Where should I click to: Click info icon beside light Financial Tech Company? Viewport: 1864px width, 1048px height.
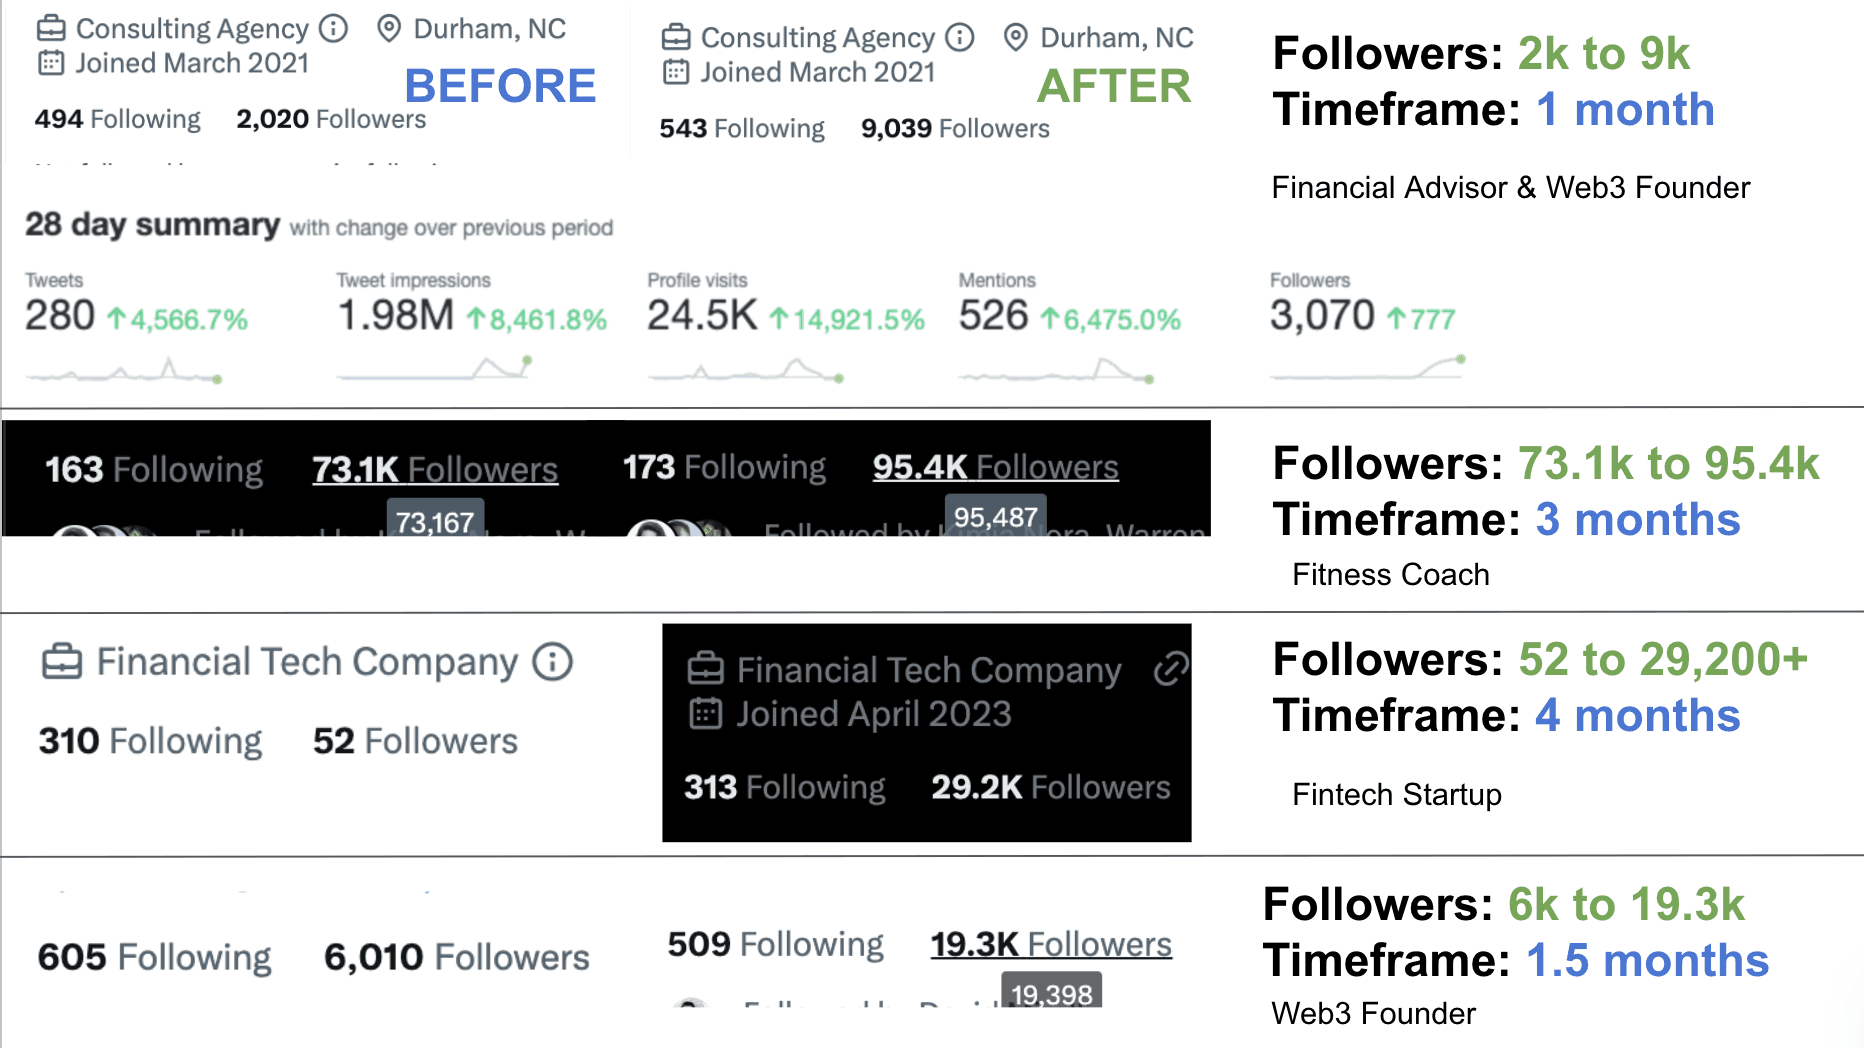pyautogui.click(x=552, y=661)
